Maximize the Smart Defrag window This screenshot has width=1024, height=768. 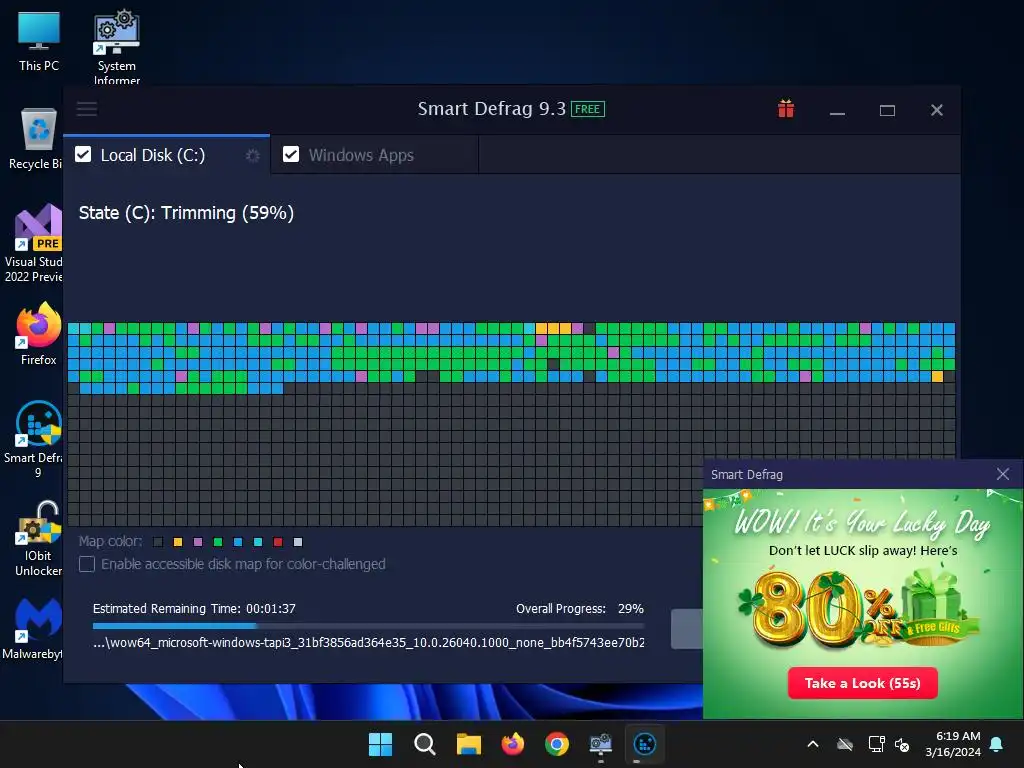tap(887, 110)
